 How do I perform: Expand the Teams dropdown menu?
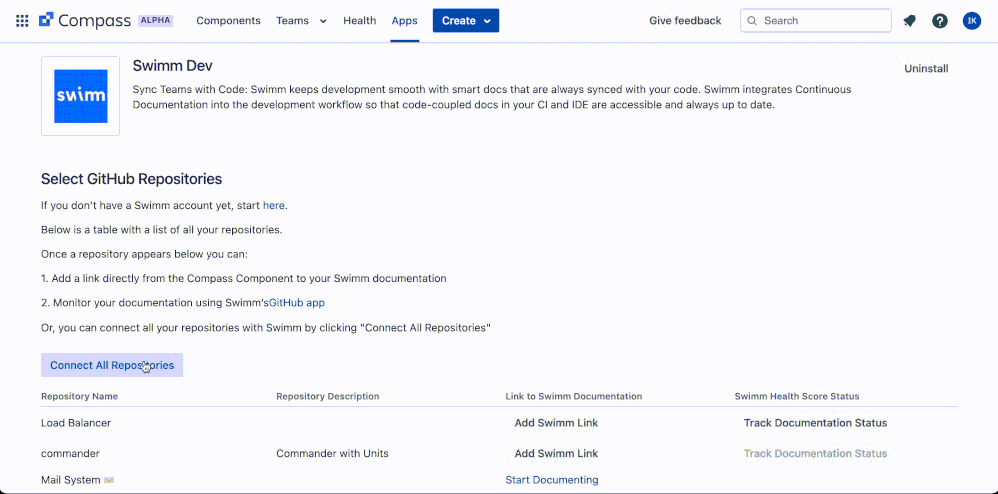tap(302, 21)
